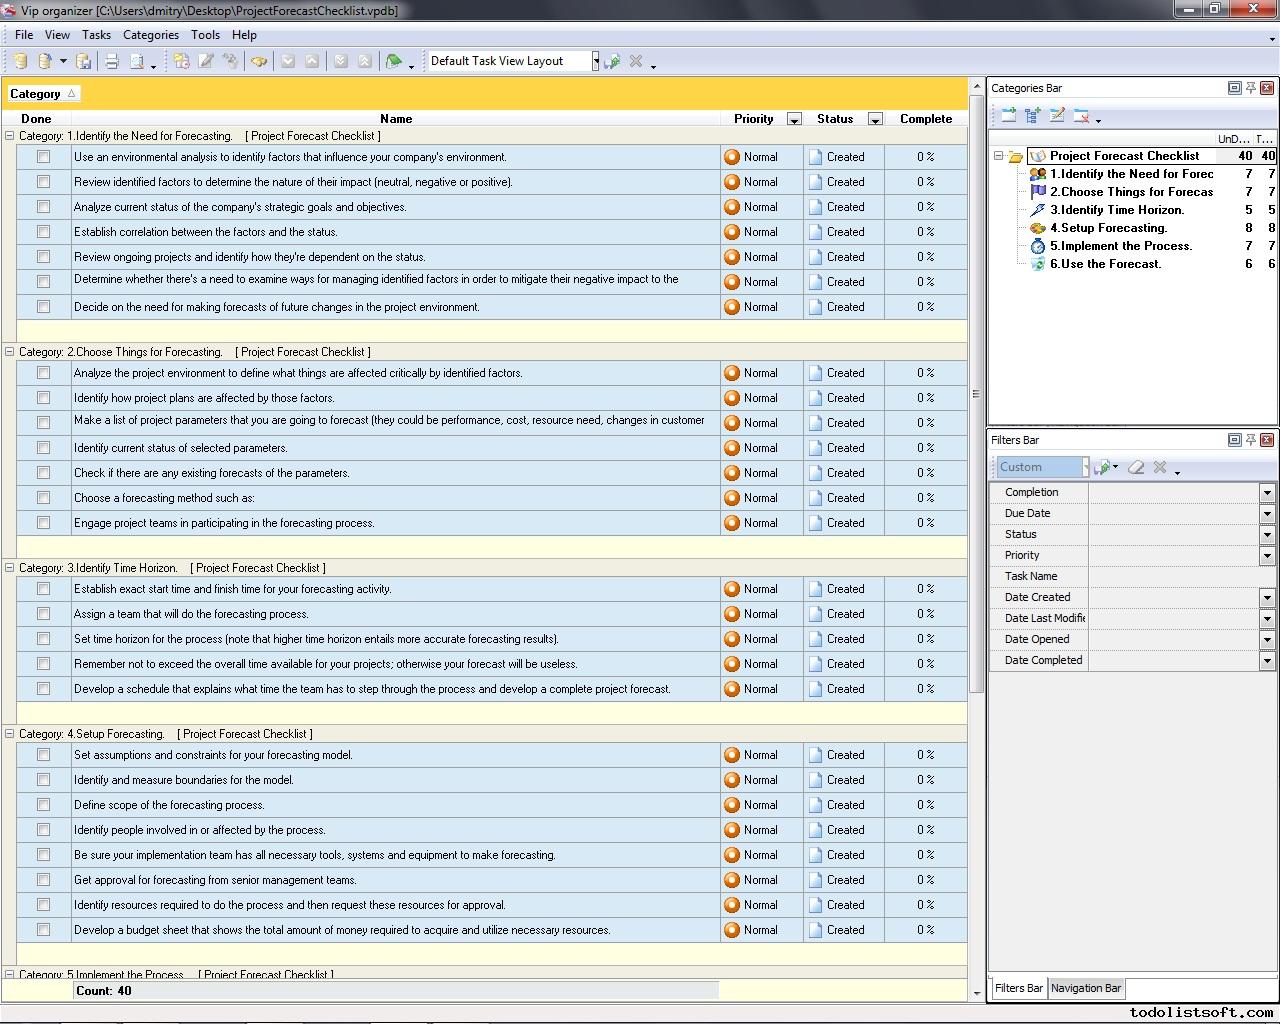
Task: Click the add category icon in Categories Bar
Action: (1008, 116)
